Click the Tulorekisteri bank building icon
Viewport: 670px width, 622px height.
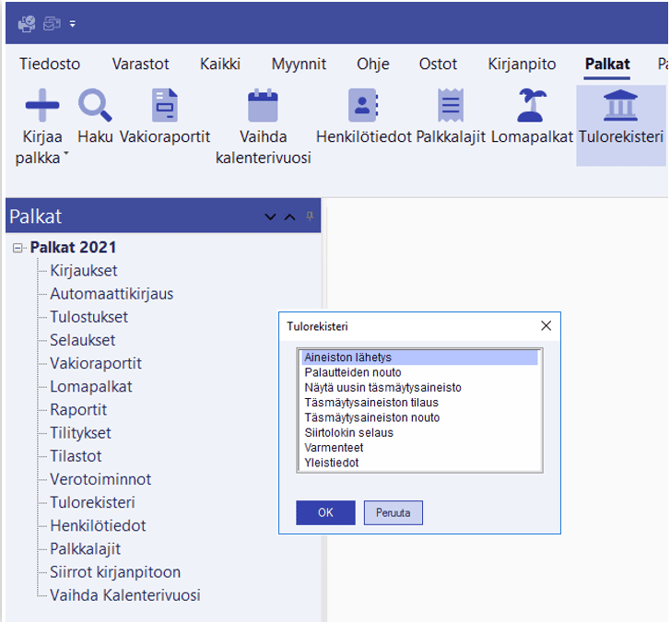621,106
